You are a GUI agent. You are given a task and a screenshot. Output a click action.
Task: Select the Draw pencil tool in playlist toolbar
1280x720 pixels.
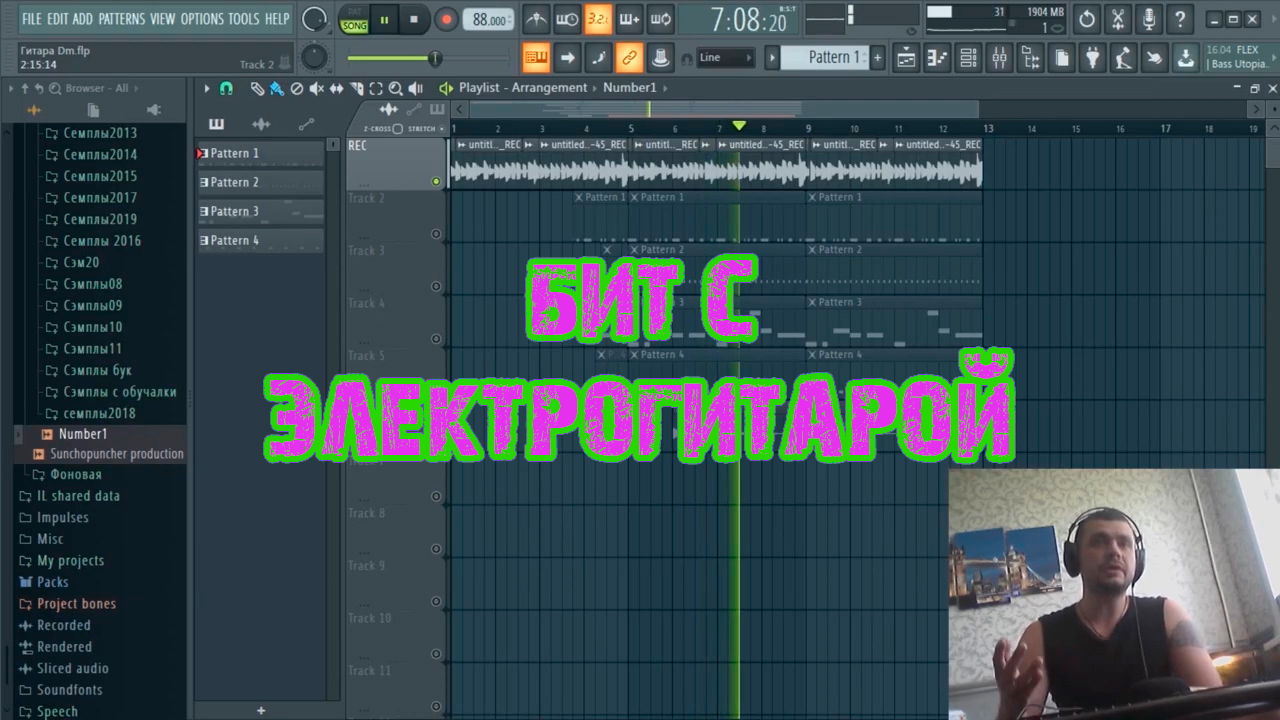point(257,88)
